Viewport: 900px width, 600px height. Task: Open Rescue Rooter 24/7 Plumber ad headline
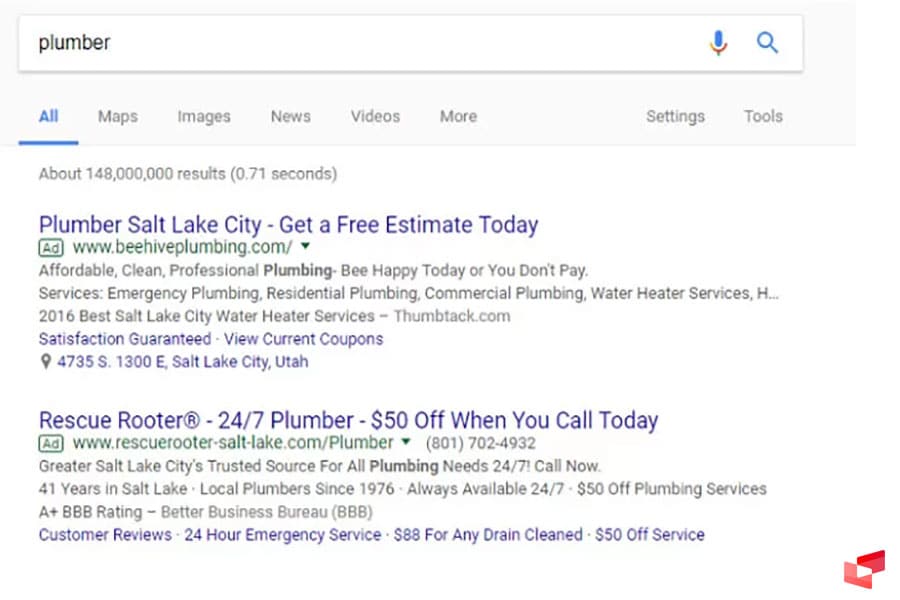tap(348, 420)
